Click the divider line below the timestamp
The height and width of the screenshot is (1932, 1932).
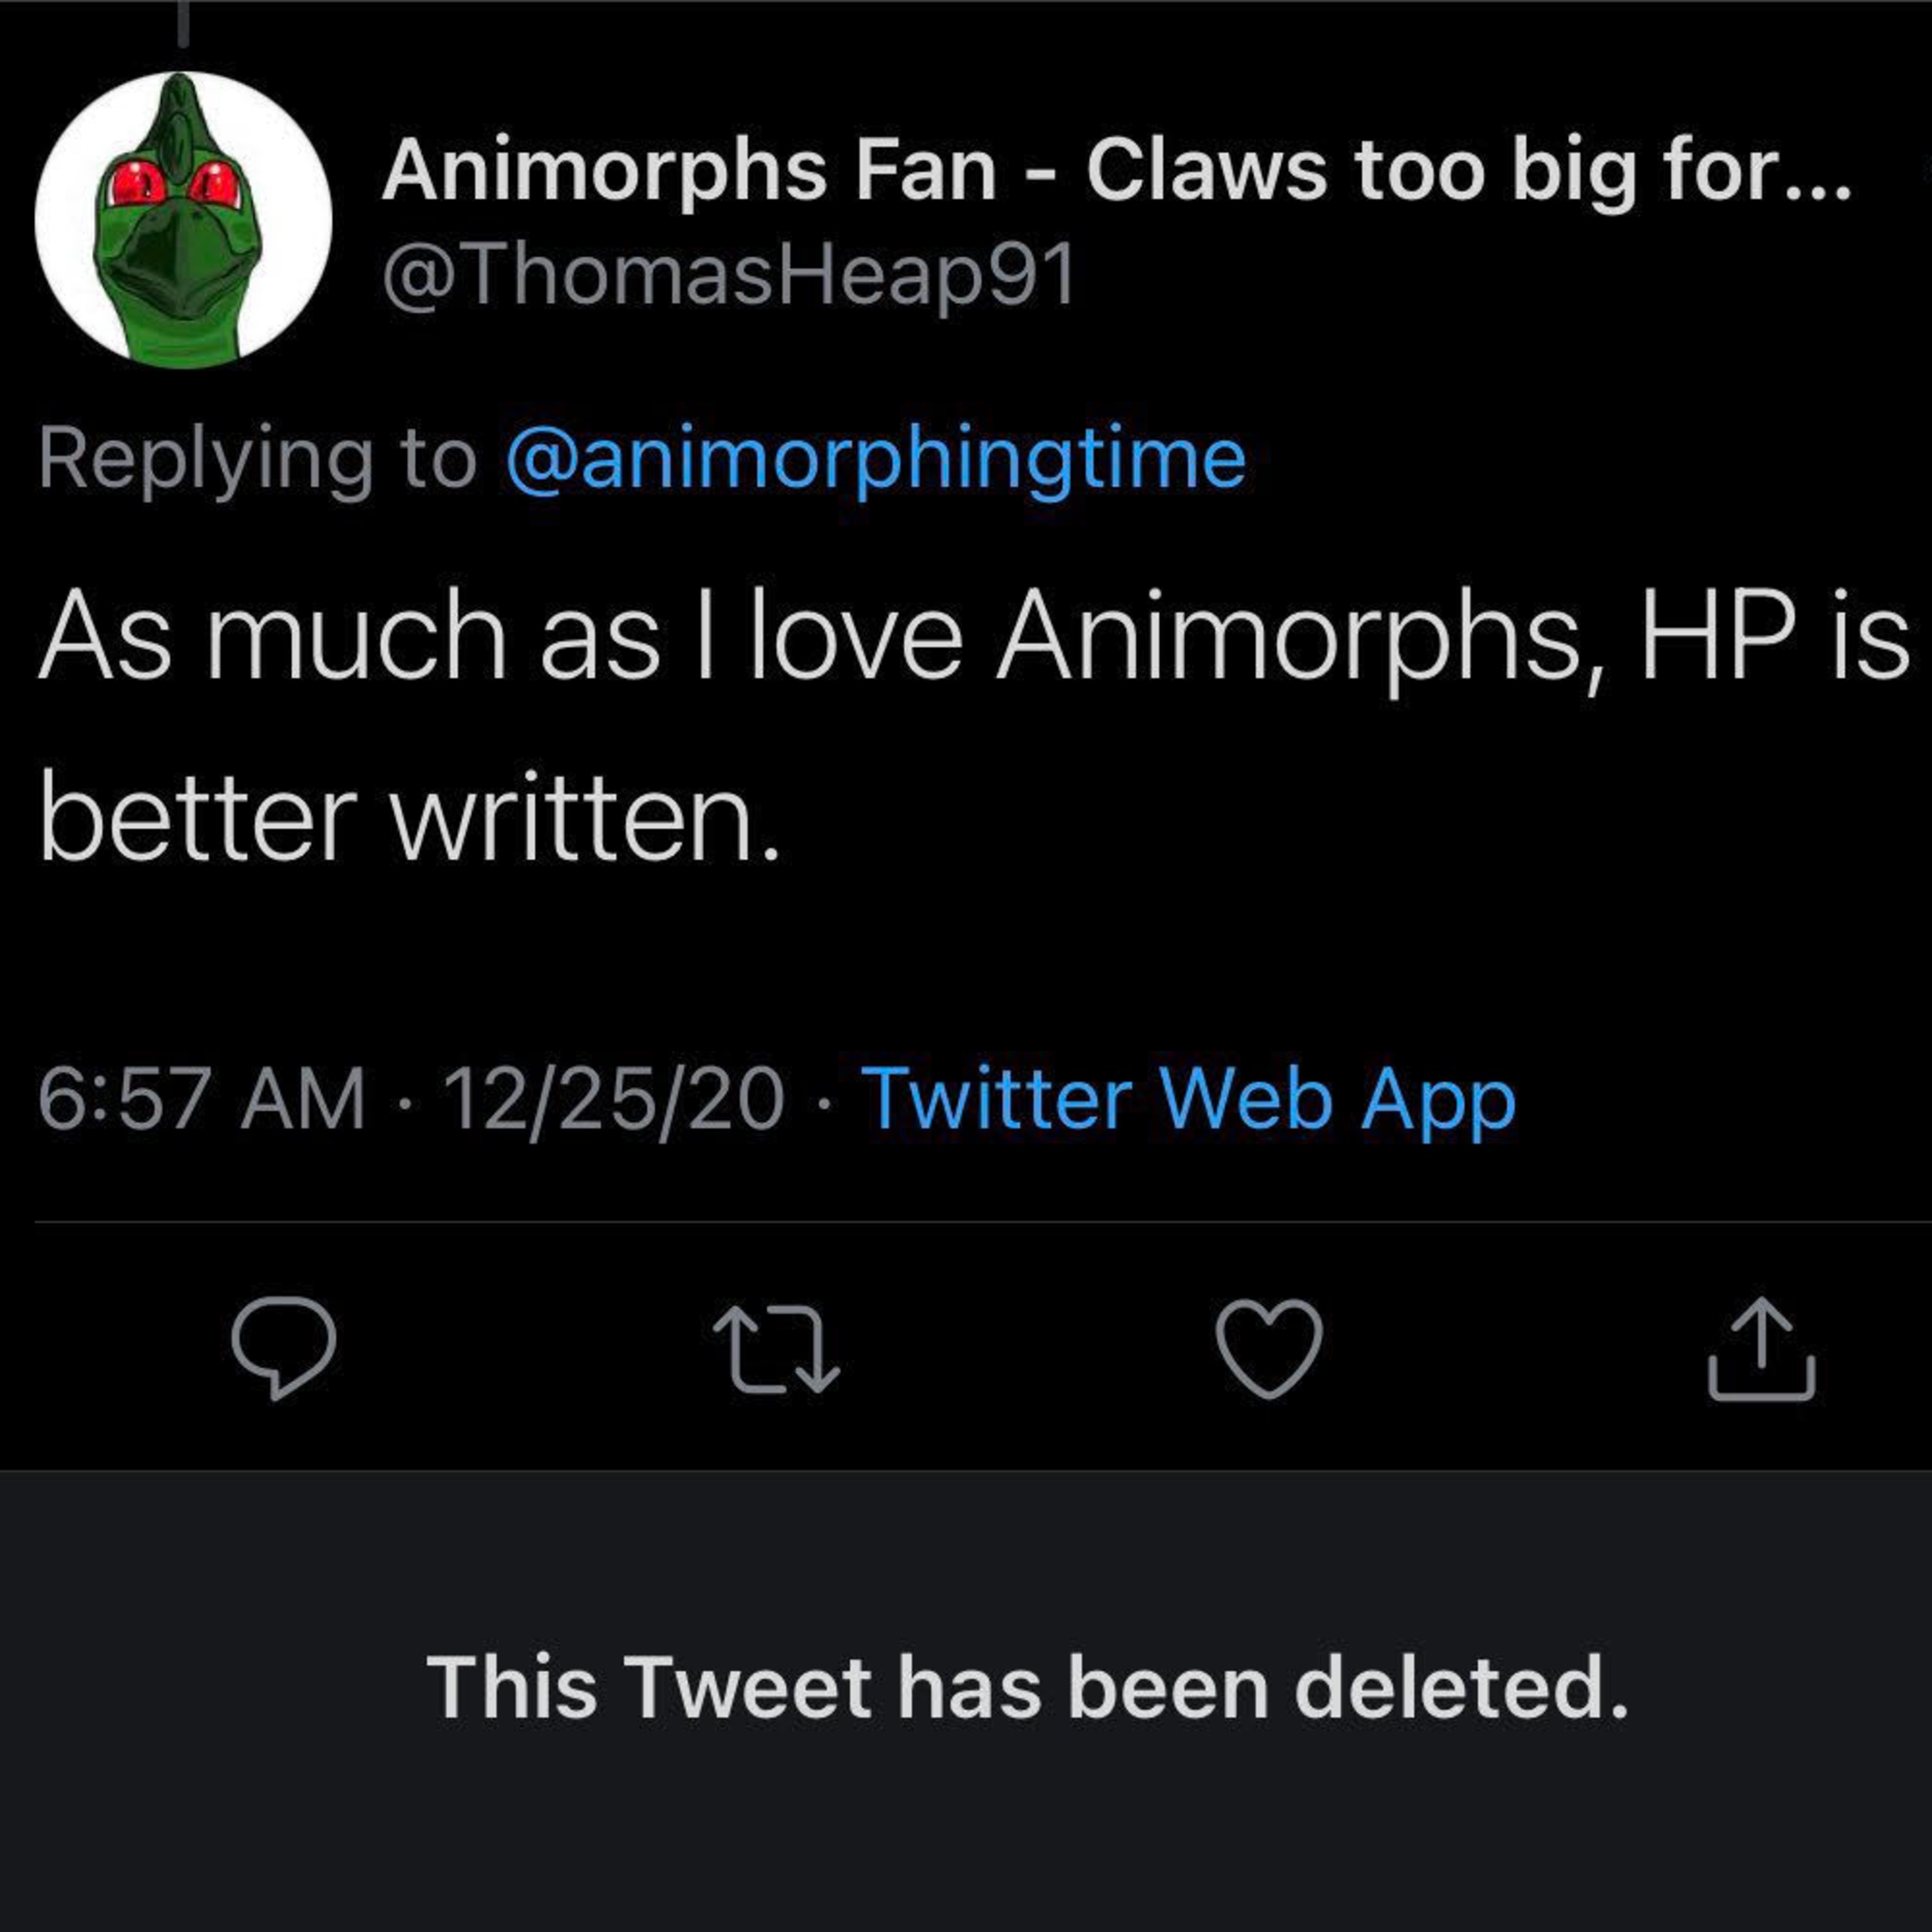click(966, 1221)
